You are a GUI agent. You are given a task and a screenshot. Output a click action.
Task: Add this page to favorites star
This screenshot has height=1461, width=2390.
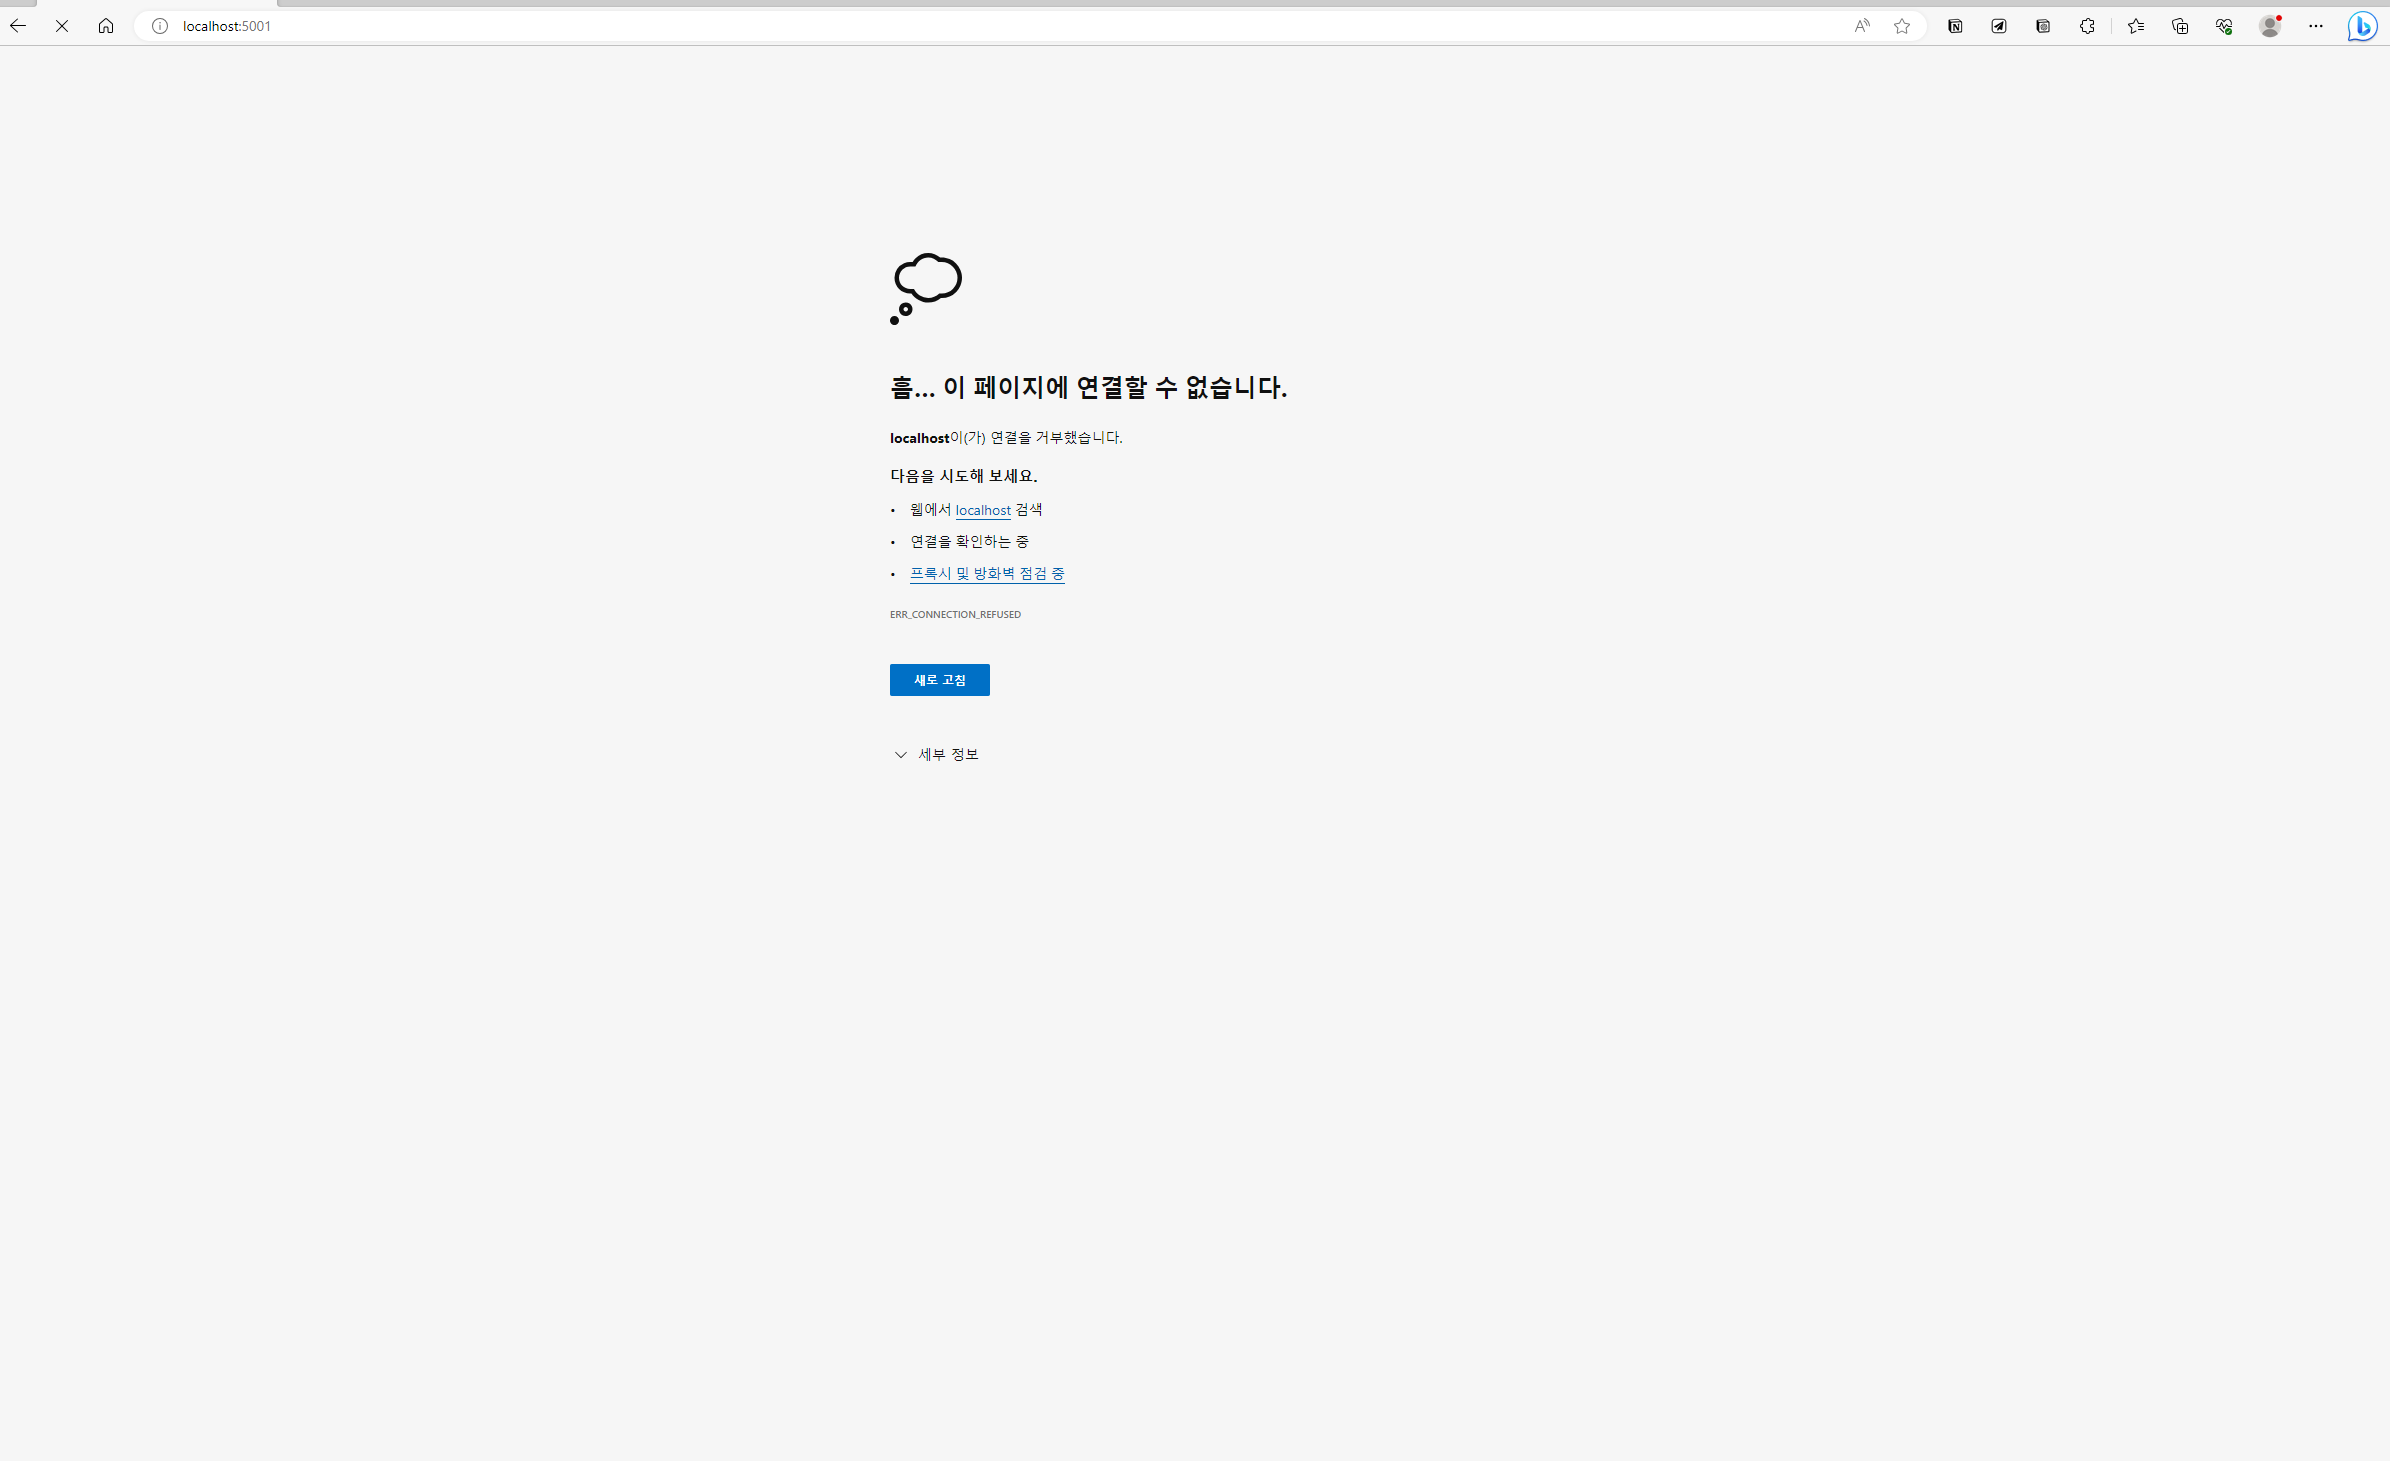1902,26
